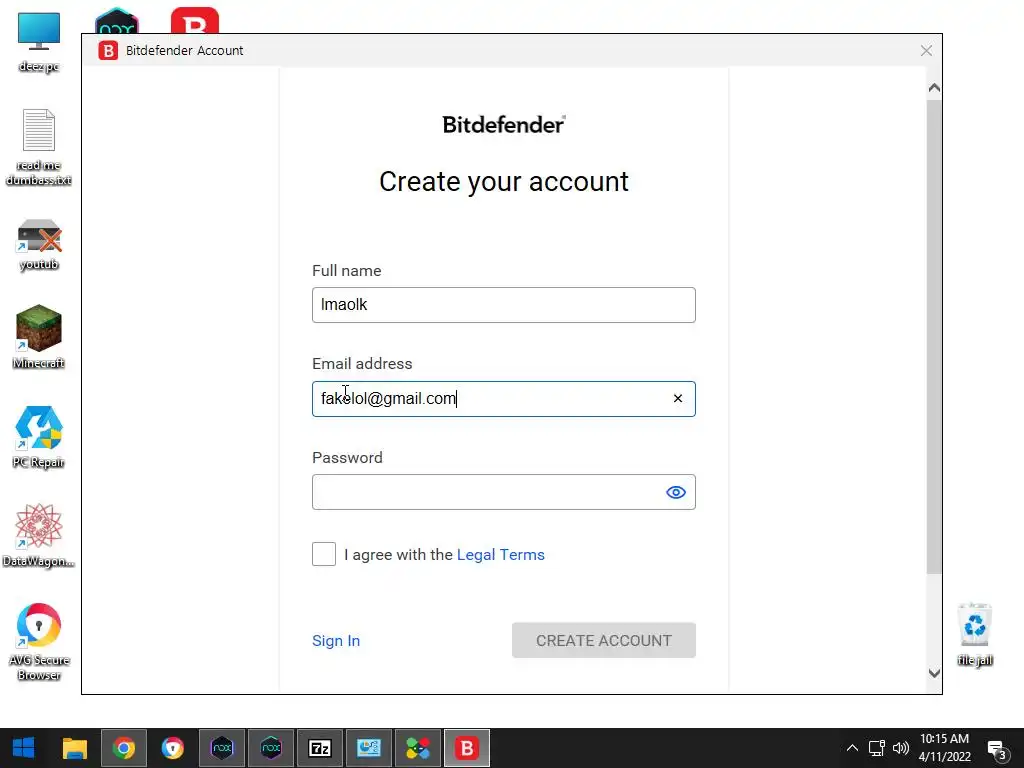Toggle password visibility eye icon
Viewport: 1024px width, 768px height.
tap(676, 492)
